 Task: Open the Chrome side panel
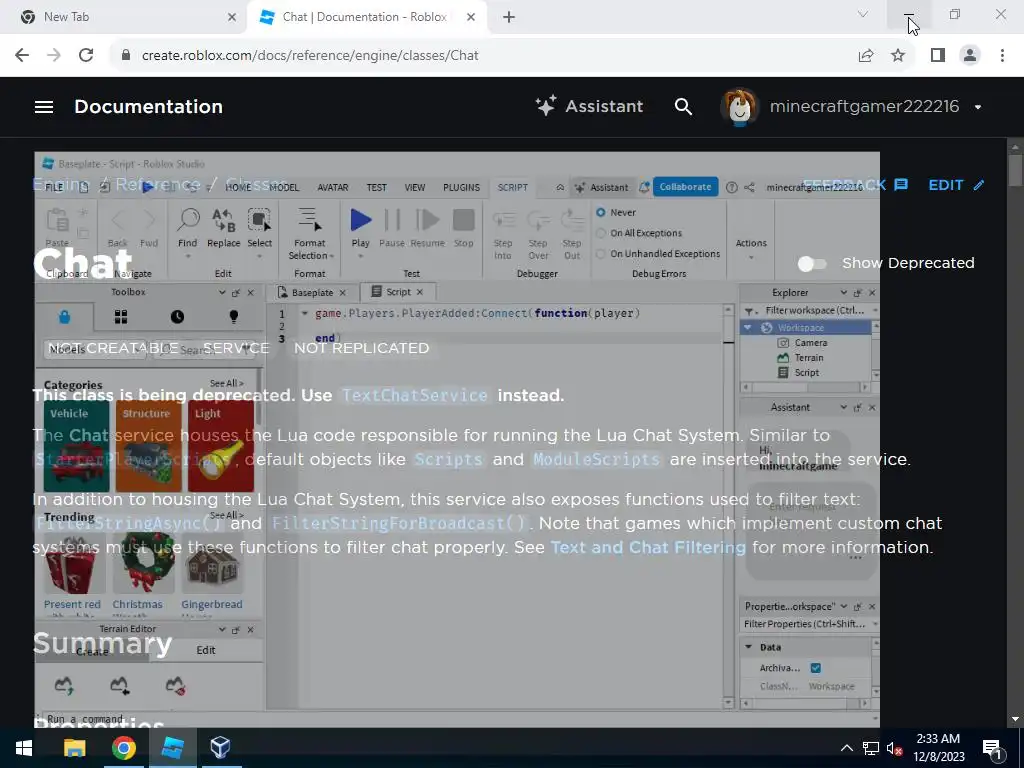pyautogui.click(x=938, y=56)
